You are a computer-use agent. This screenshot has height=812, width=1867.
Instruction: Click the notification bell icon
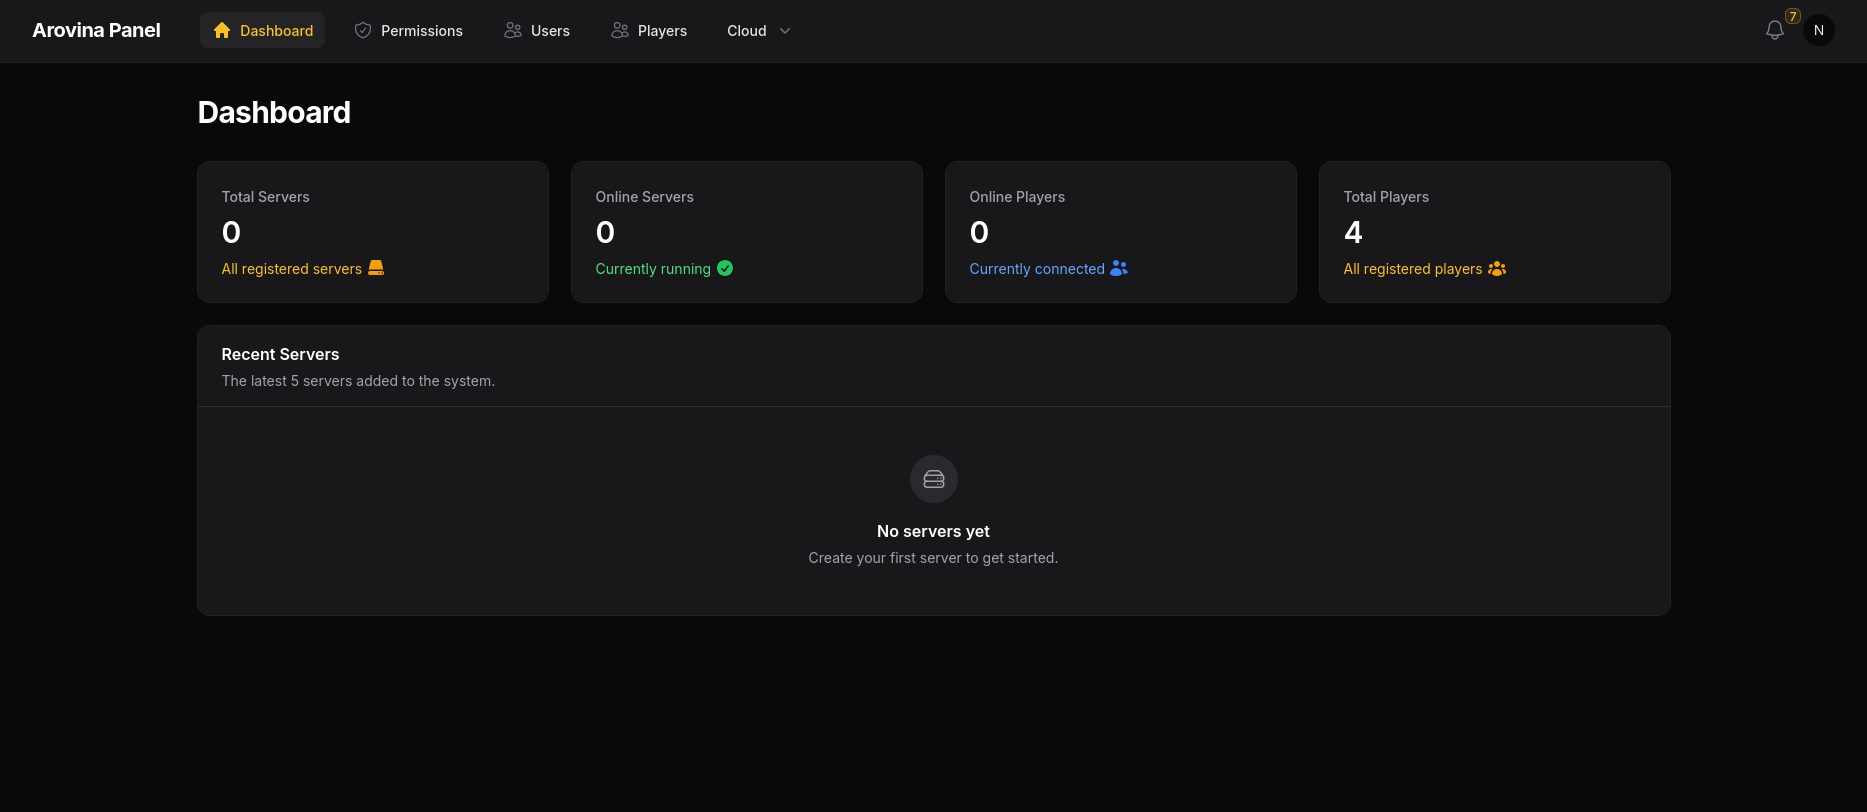[x=1774, y=31]
